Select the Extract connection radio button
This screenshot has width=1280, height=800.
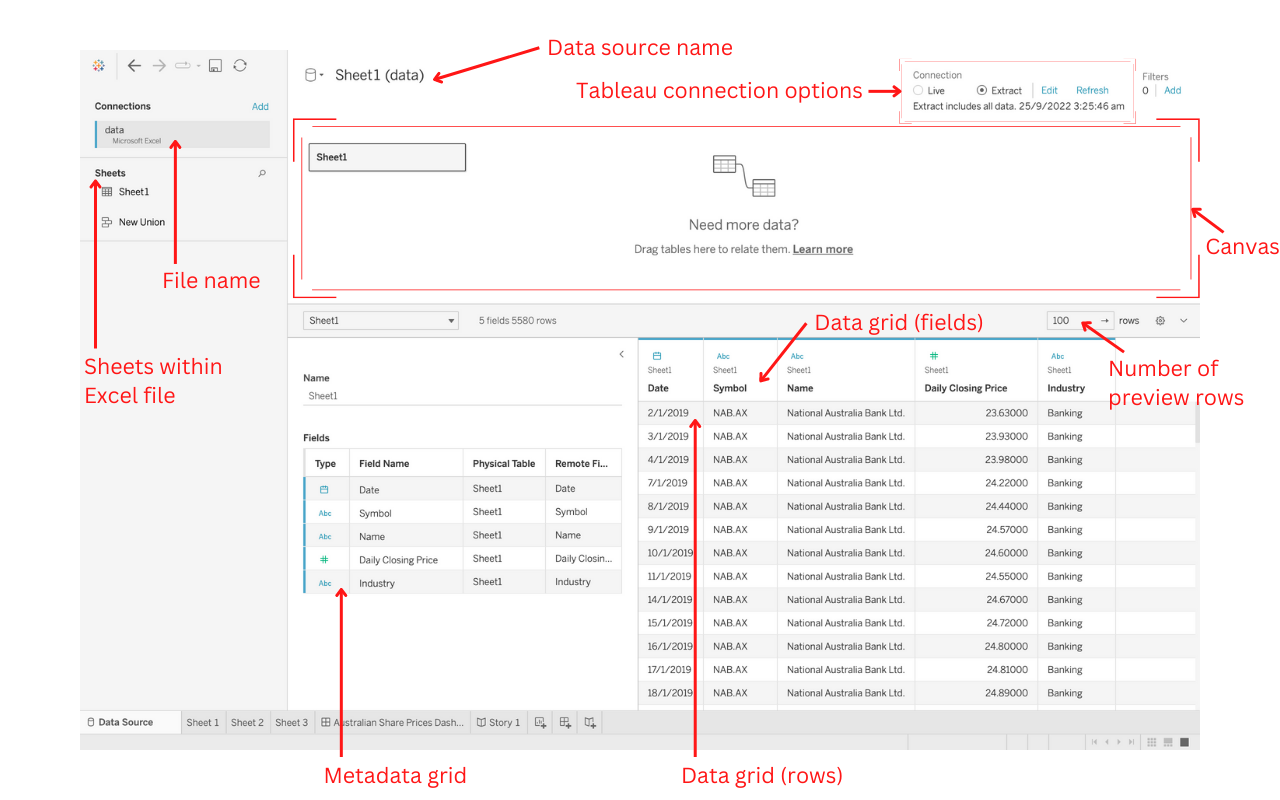click(x=981, y=91)
